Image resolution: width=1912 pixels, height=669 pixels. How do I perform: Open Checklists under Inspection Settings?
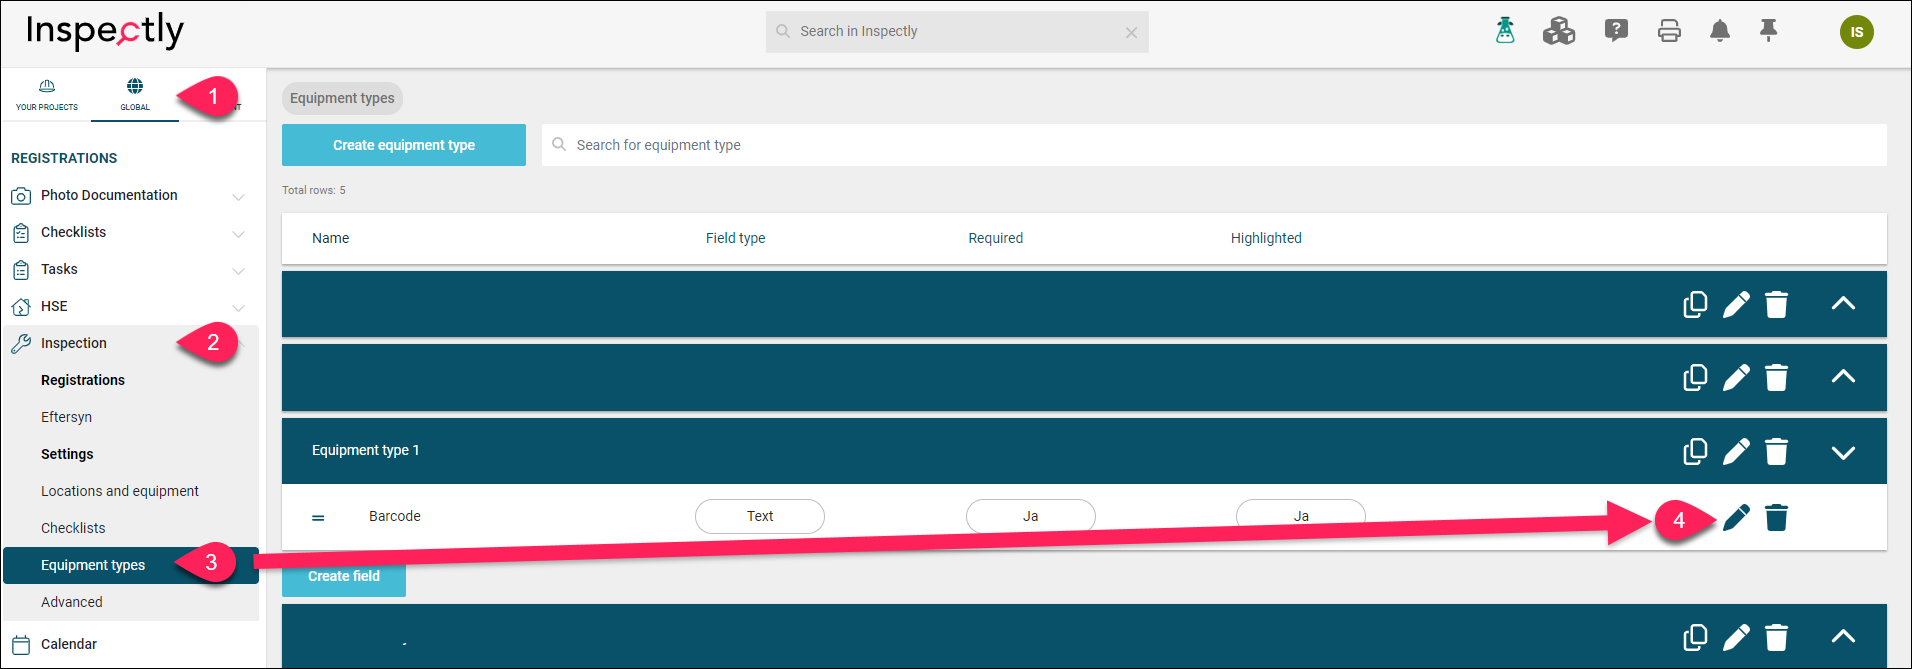[73, 528]
